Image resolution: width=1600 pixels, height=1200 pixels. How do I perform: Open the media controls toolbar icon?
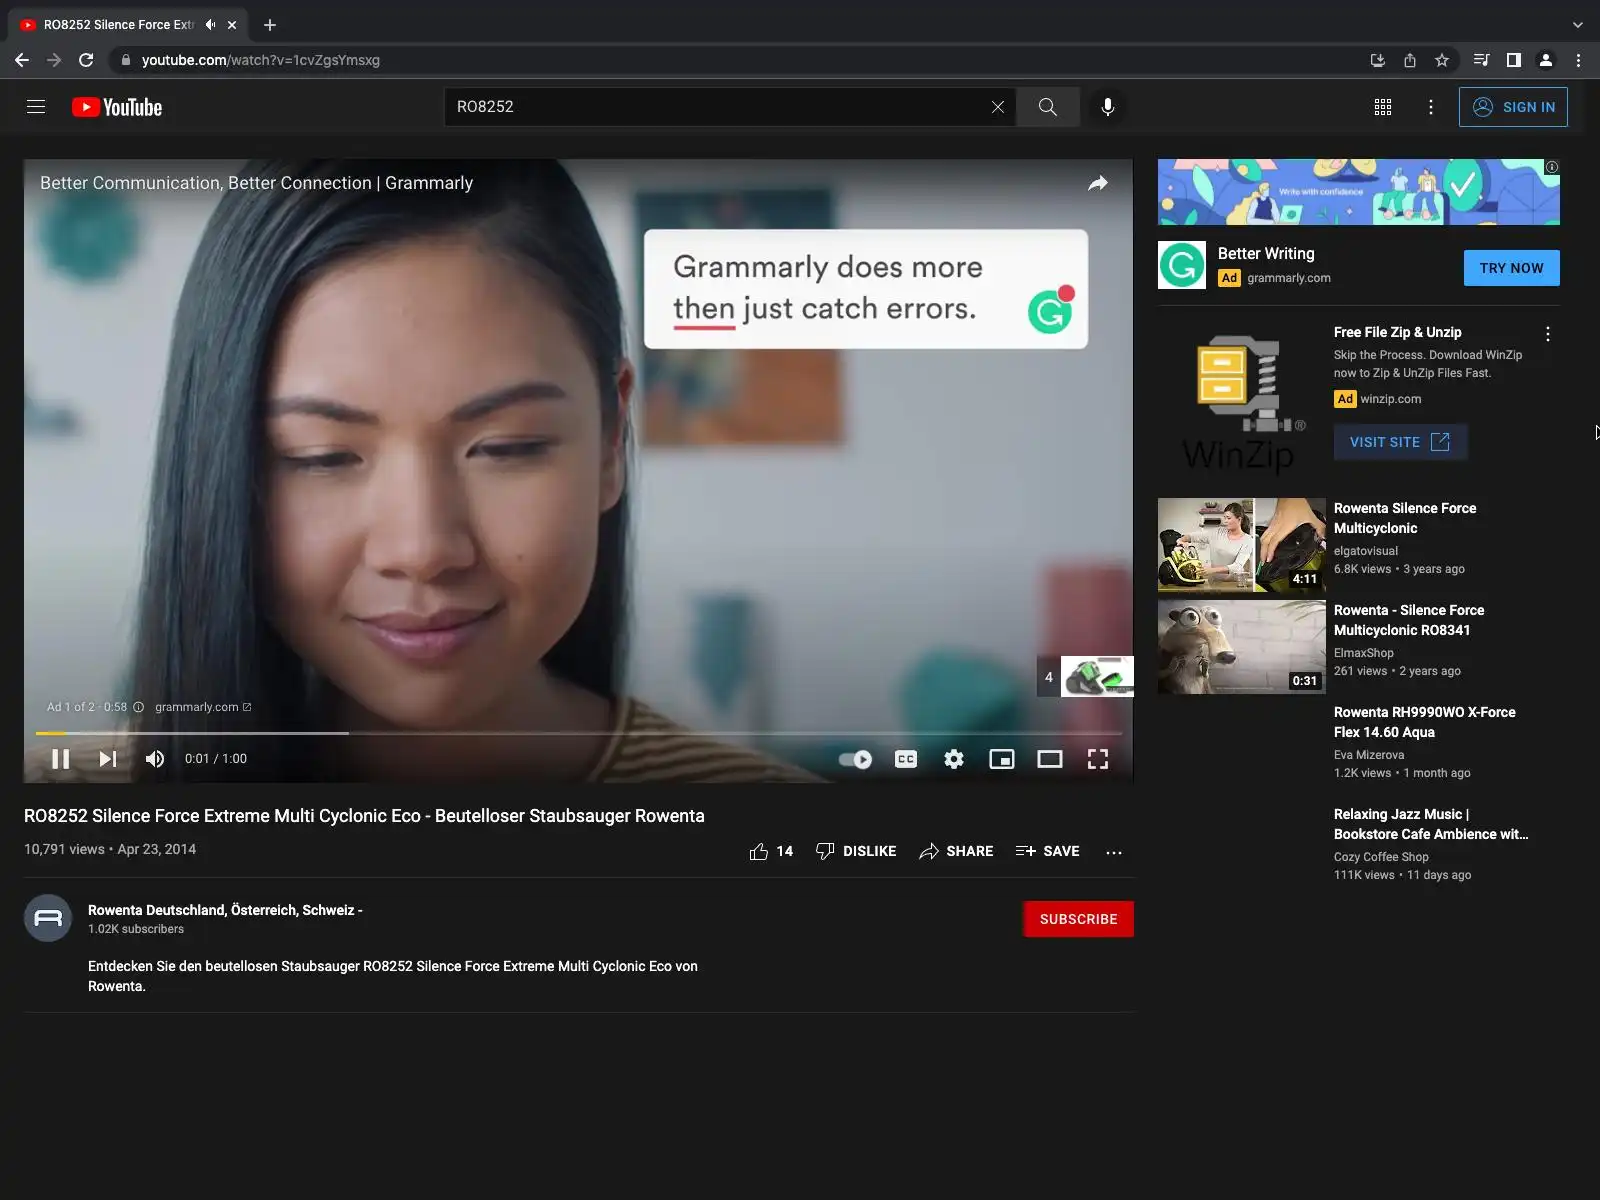point(1482,60)
